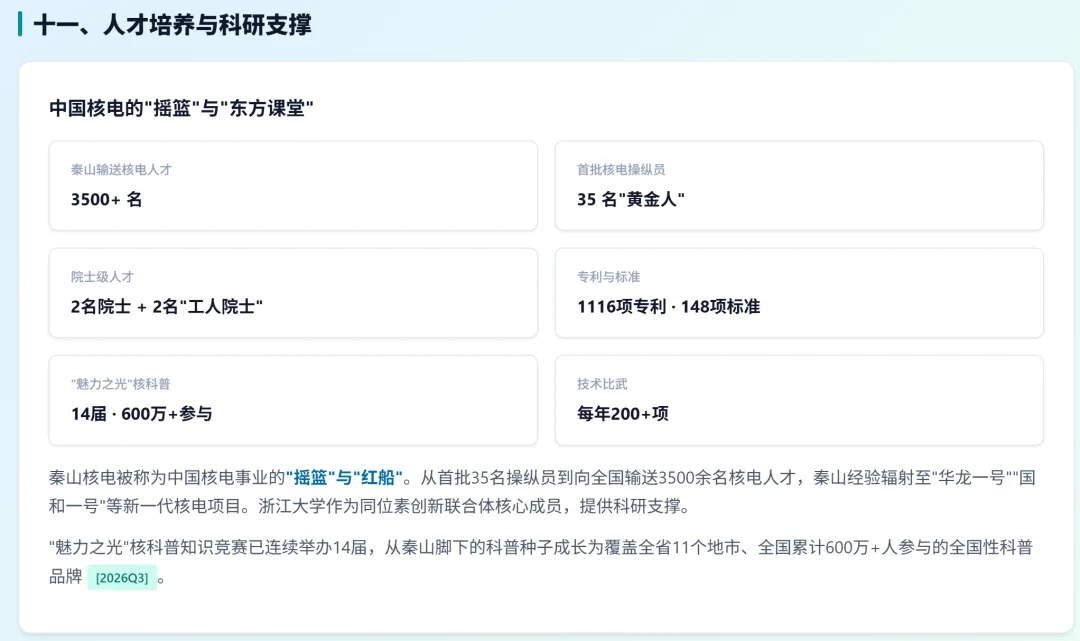Select the card label 秦山输送核电人才
Viewport: 1080px width, 641px height.
click(x=121, y=169)
